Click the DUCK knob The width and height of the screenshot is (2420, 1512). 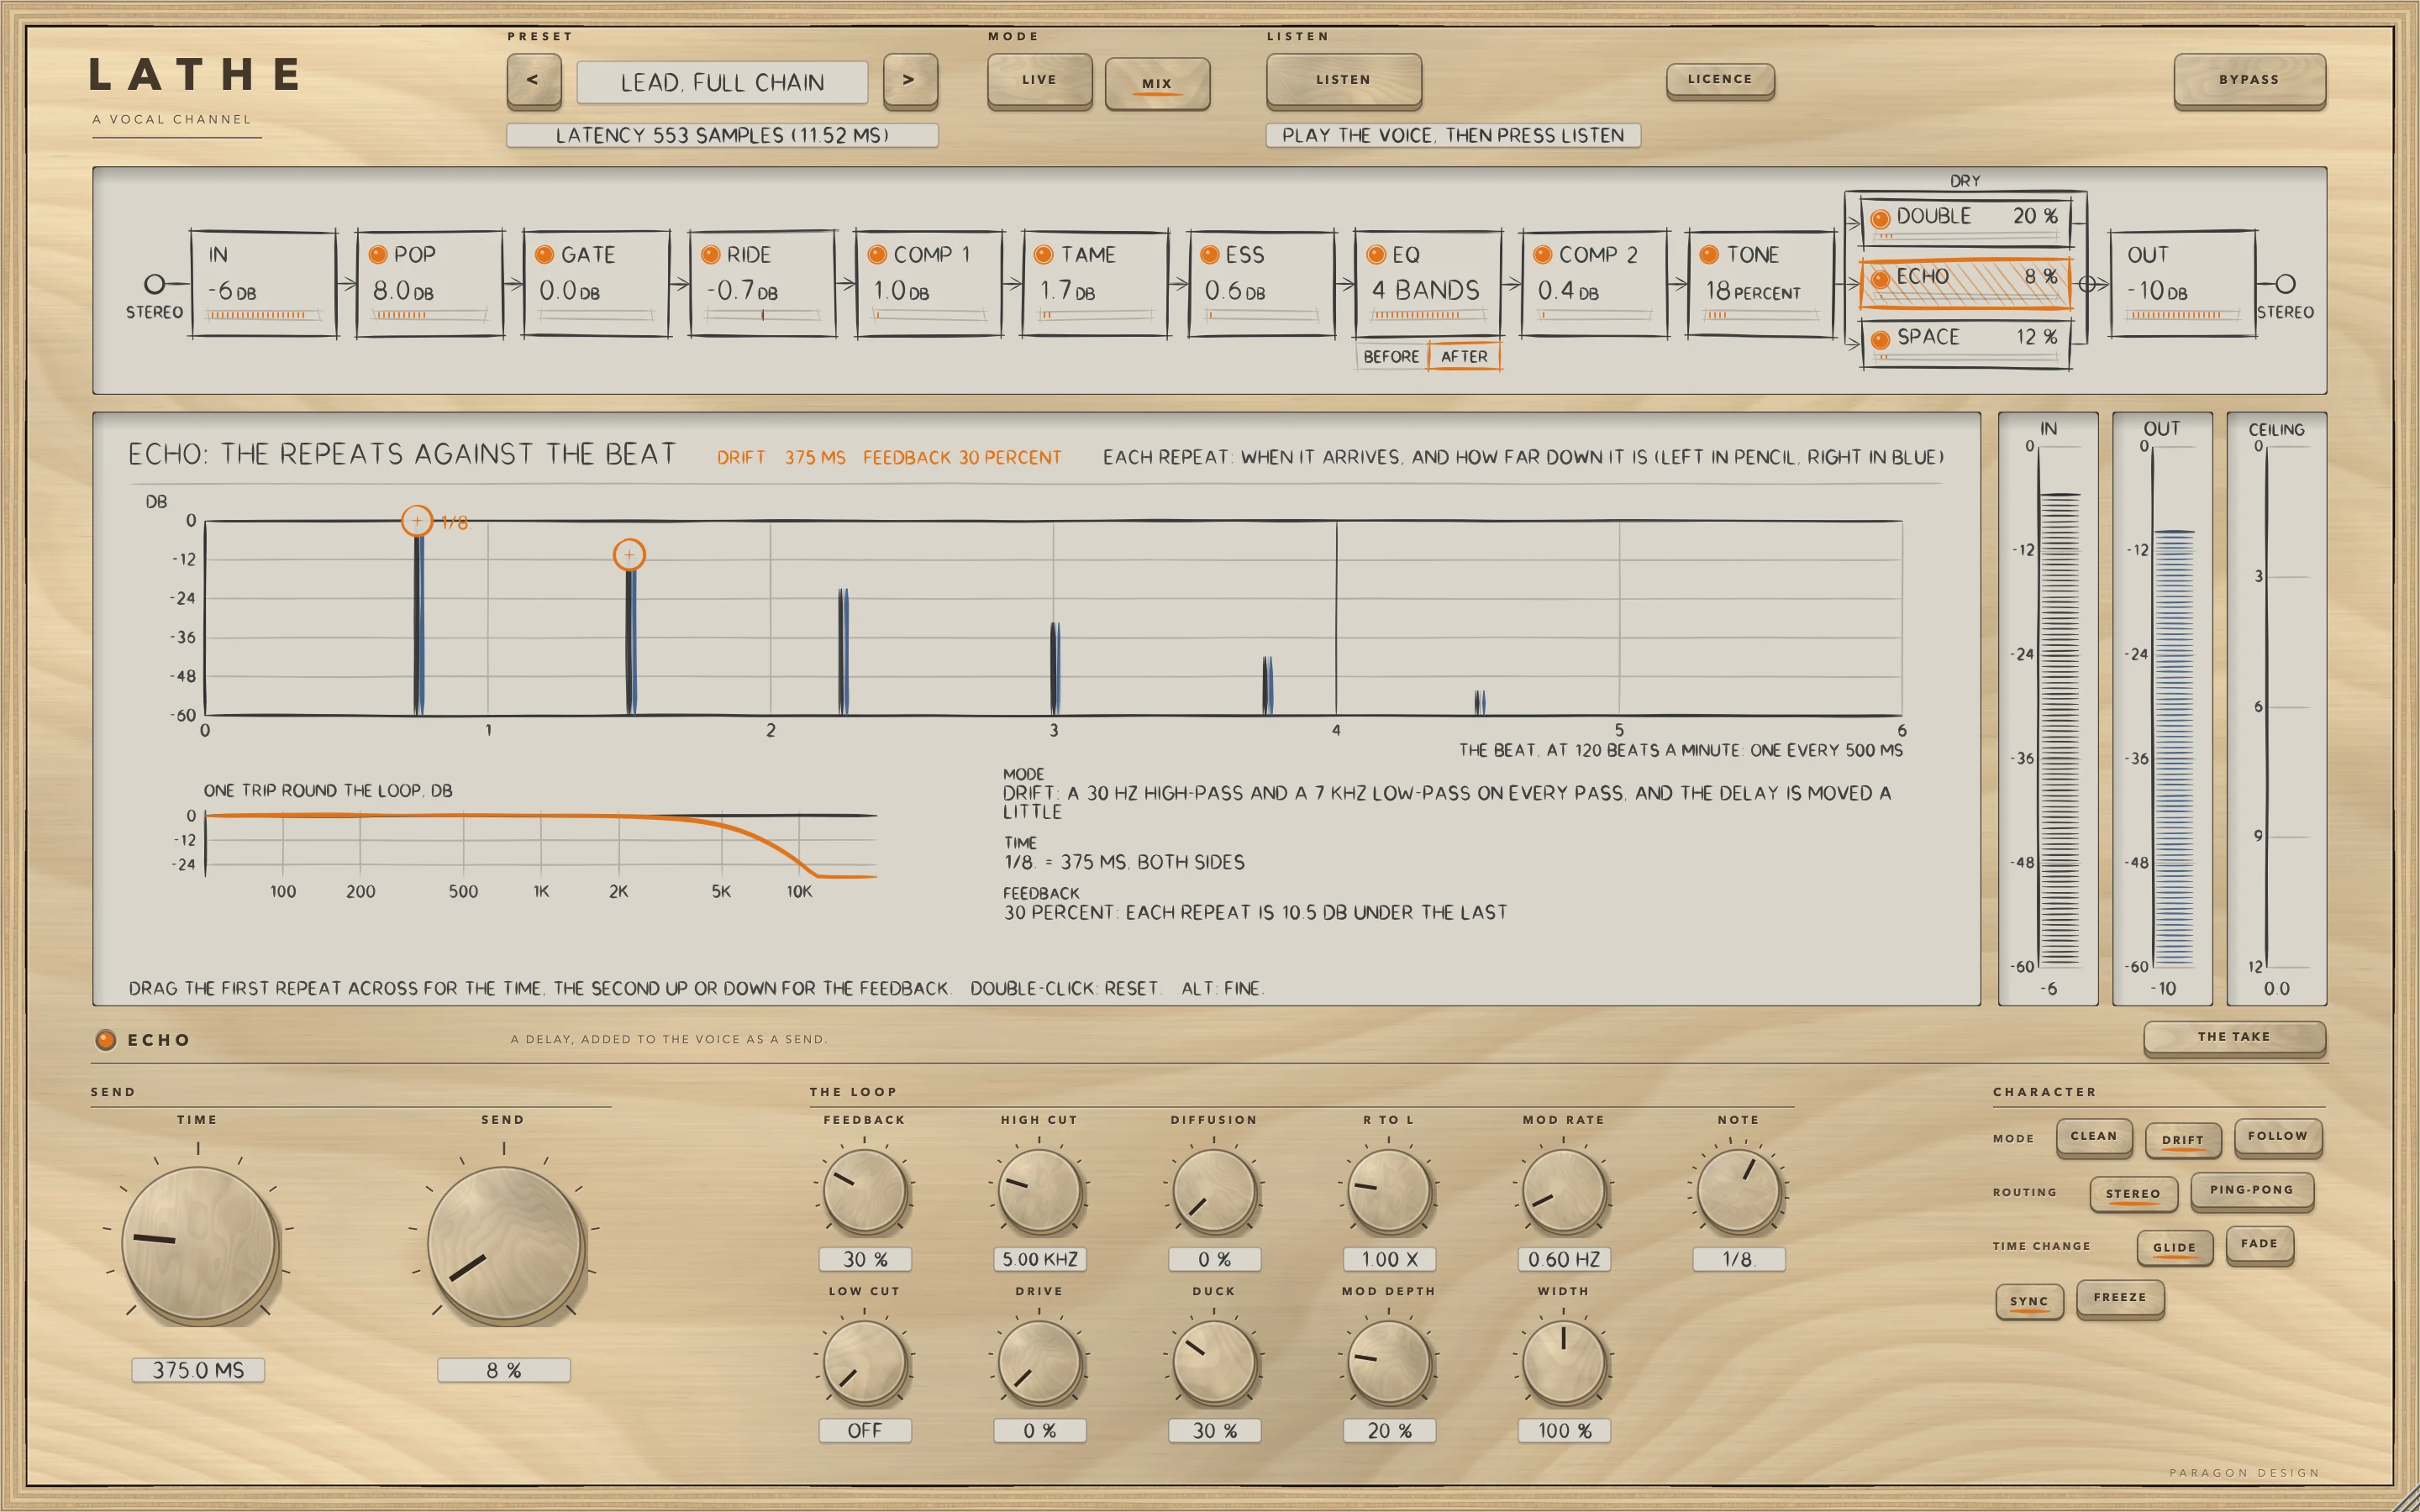tap(1214, 1362)
